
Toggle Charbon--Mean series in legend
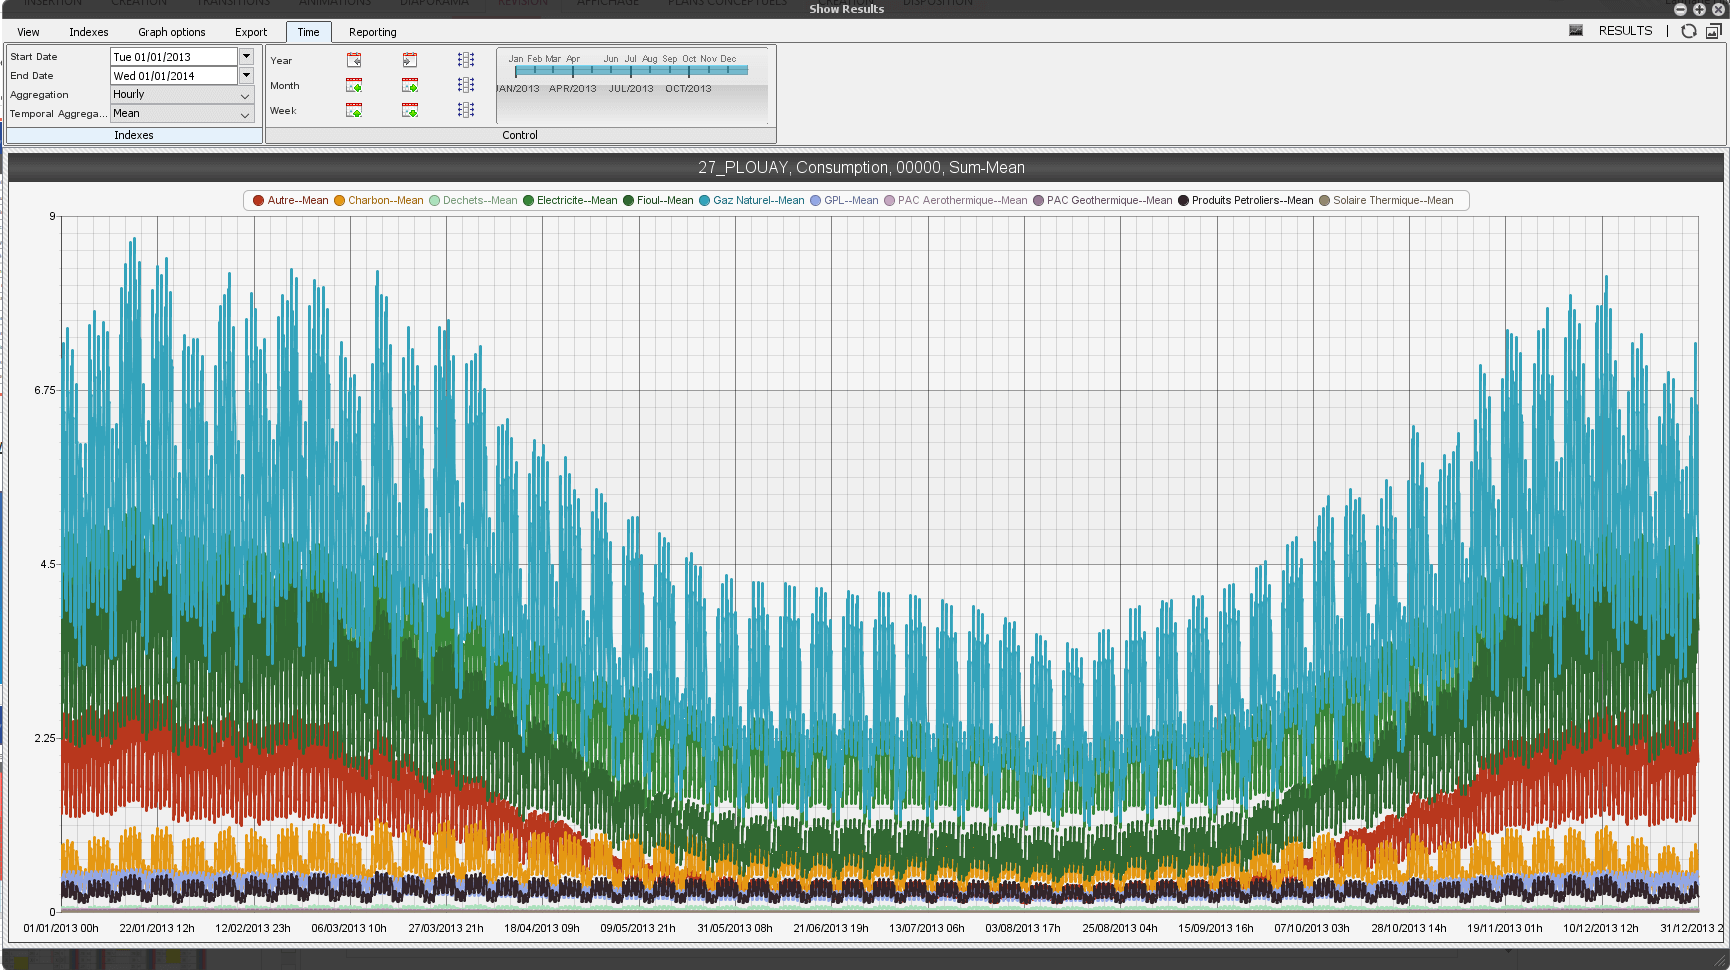pos(379,200)
